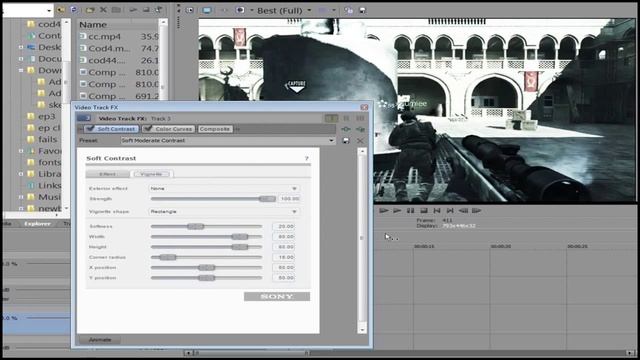Switch to the Vignette tab

[x=151, y=174]
